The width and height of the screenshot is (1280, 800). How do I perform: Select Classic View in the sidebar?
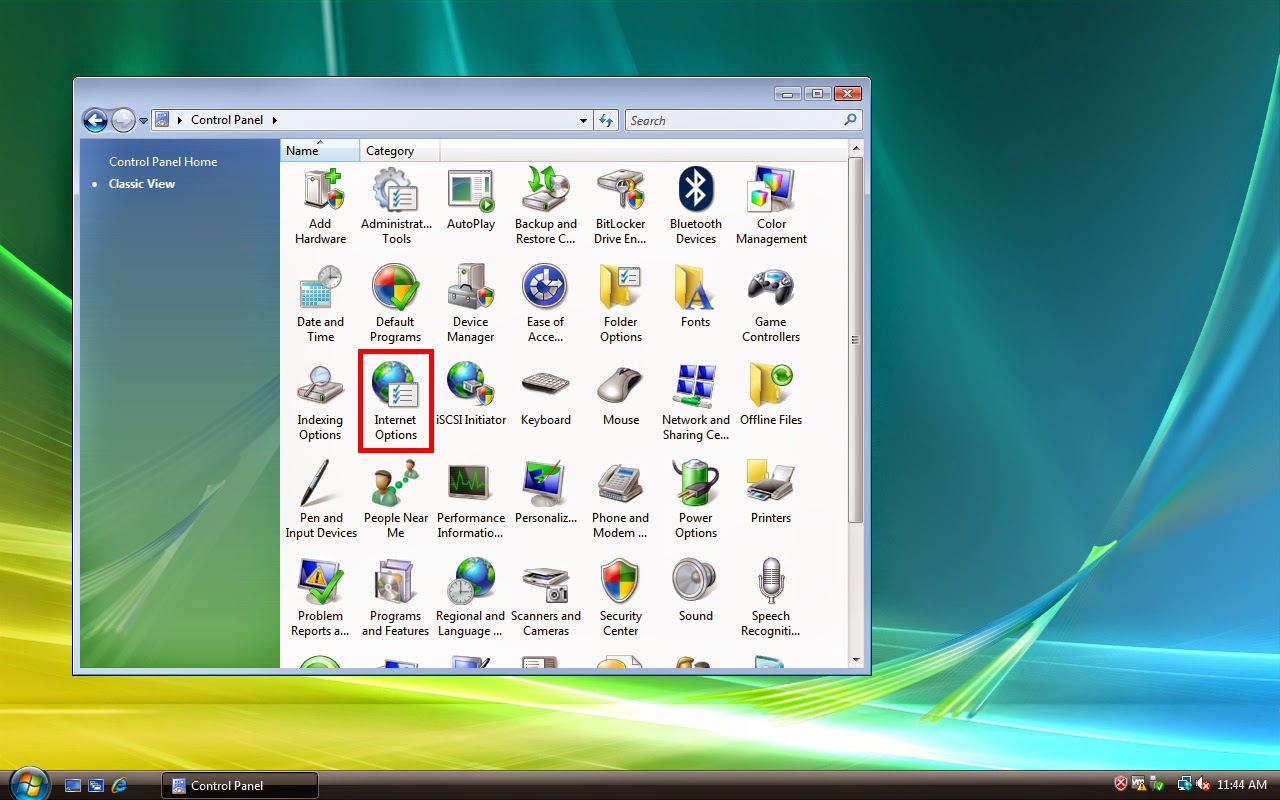coord(142,184)
